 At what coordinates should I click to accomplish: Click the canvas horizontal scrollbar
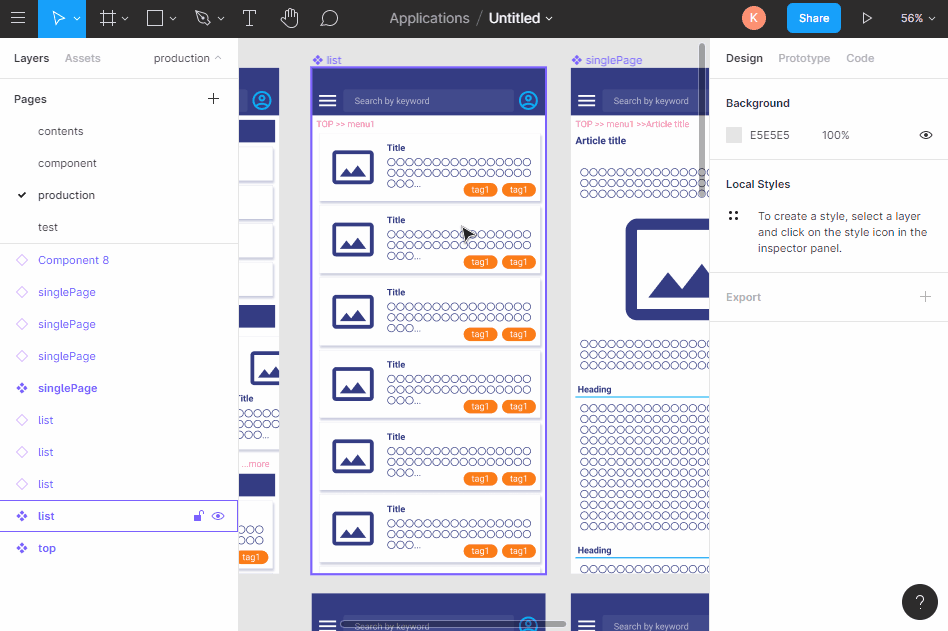[x=453, y=624]
